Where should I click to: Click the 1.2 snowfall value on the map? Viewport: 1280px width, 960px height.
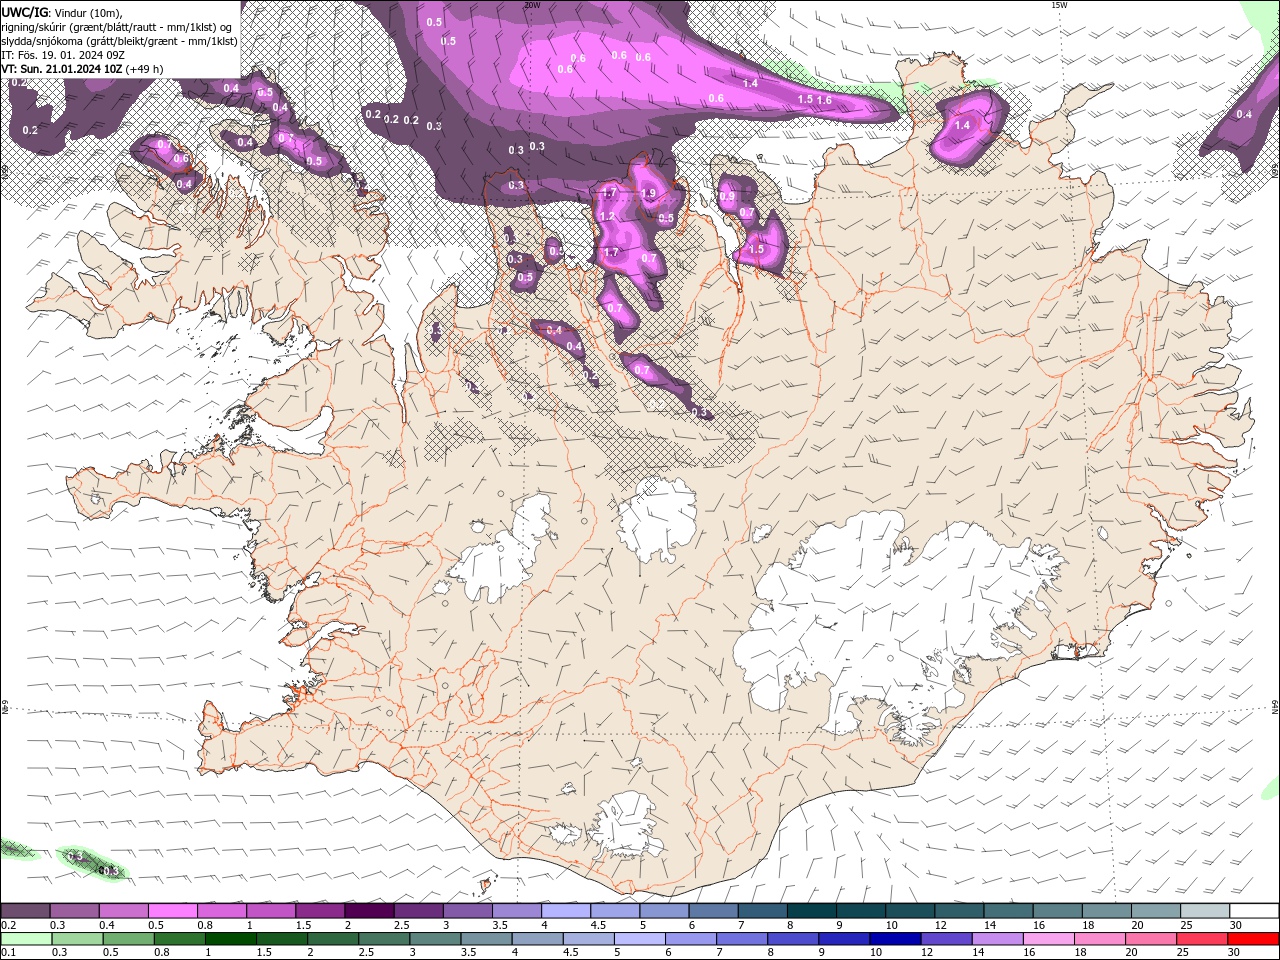tap(606, 216)
